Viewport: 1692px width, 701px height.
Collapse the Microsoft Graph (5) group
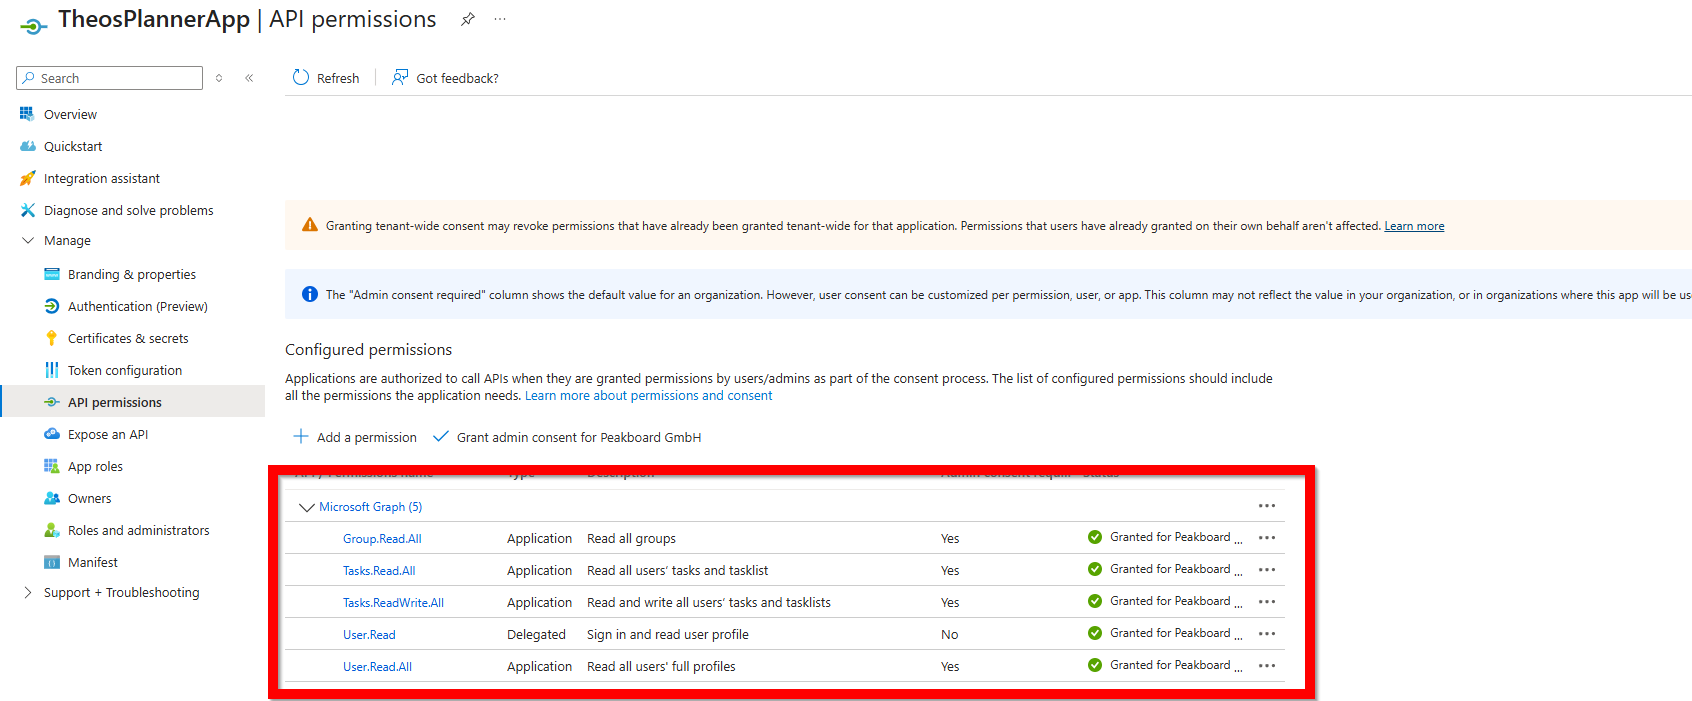pos(307,507)
